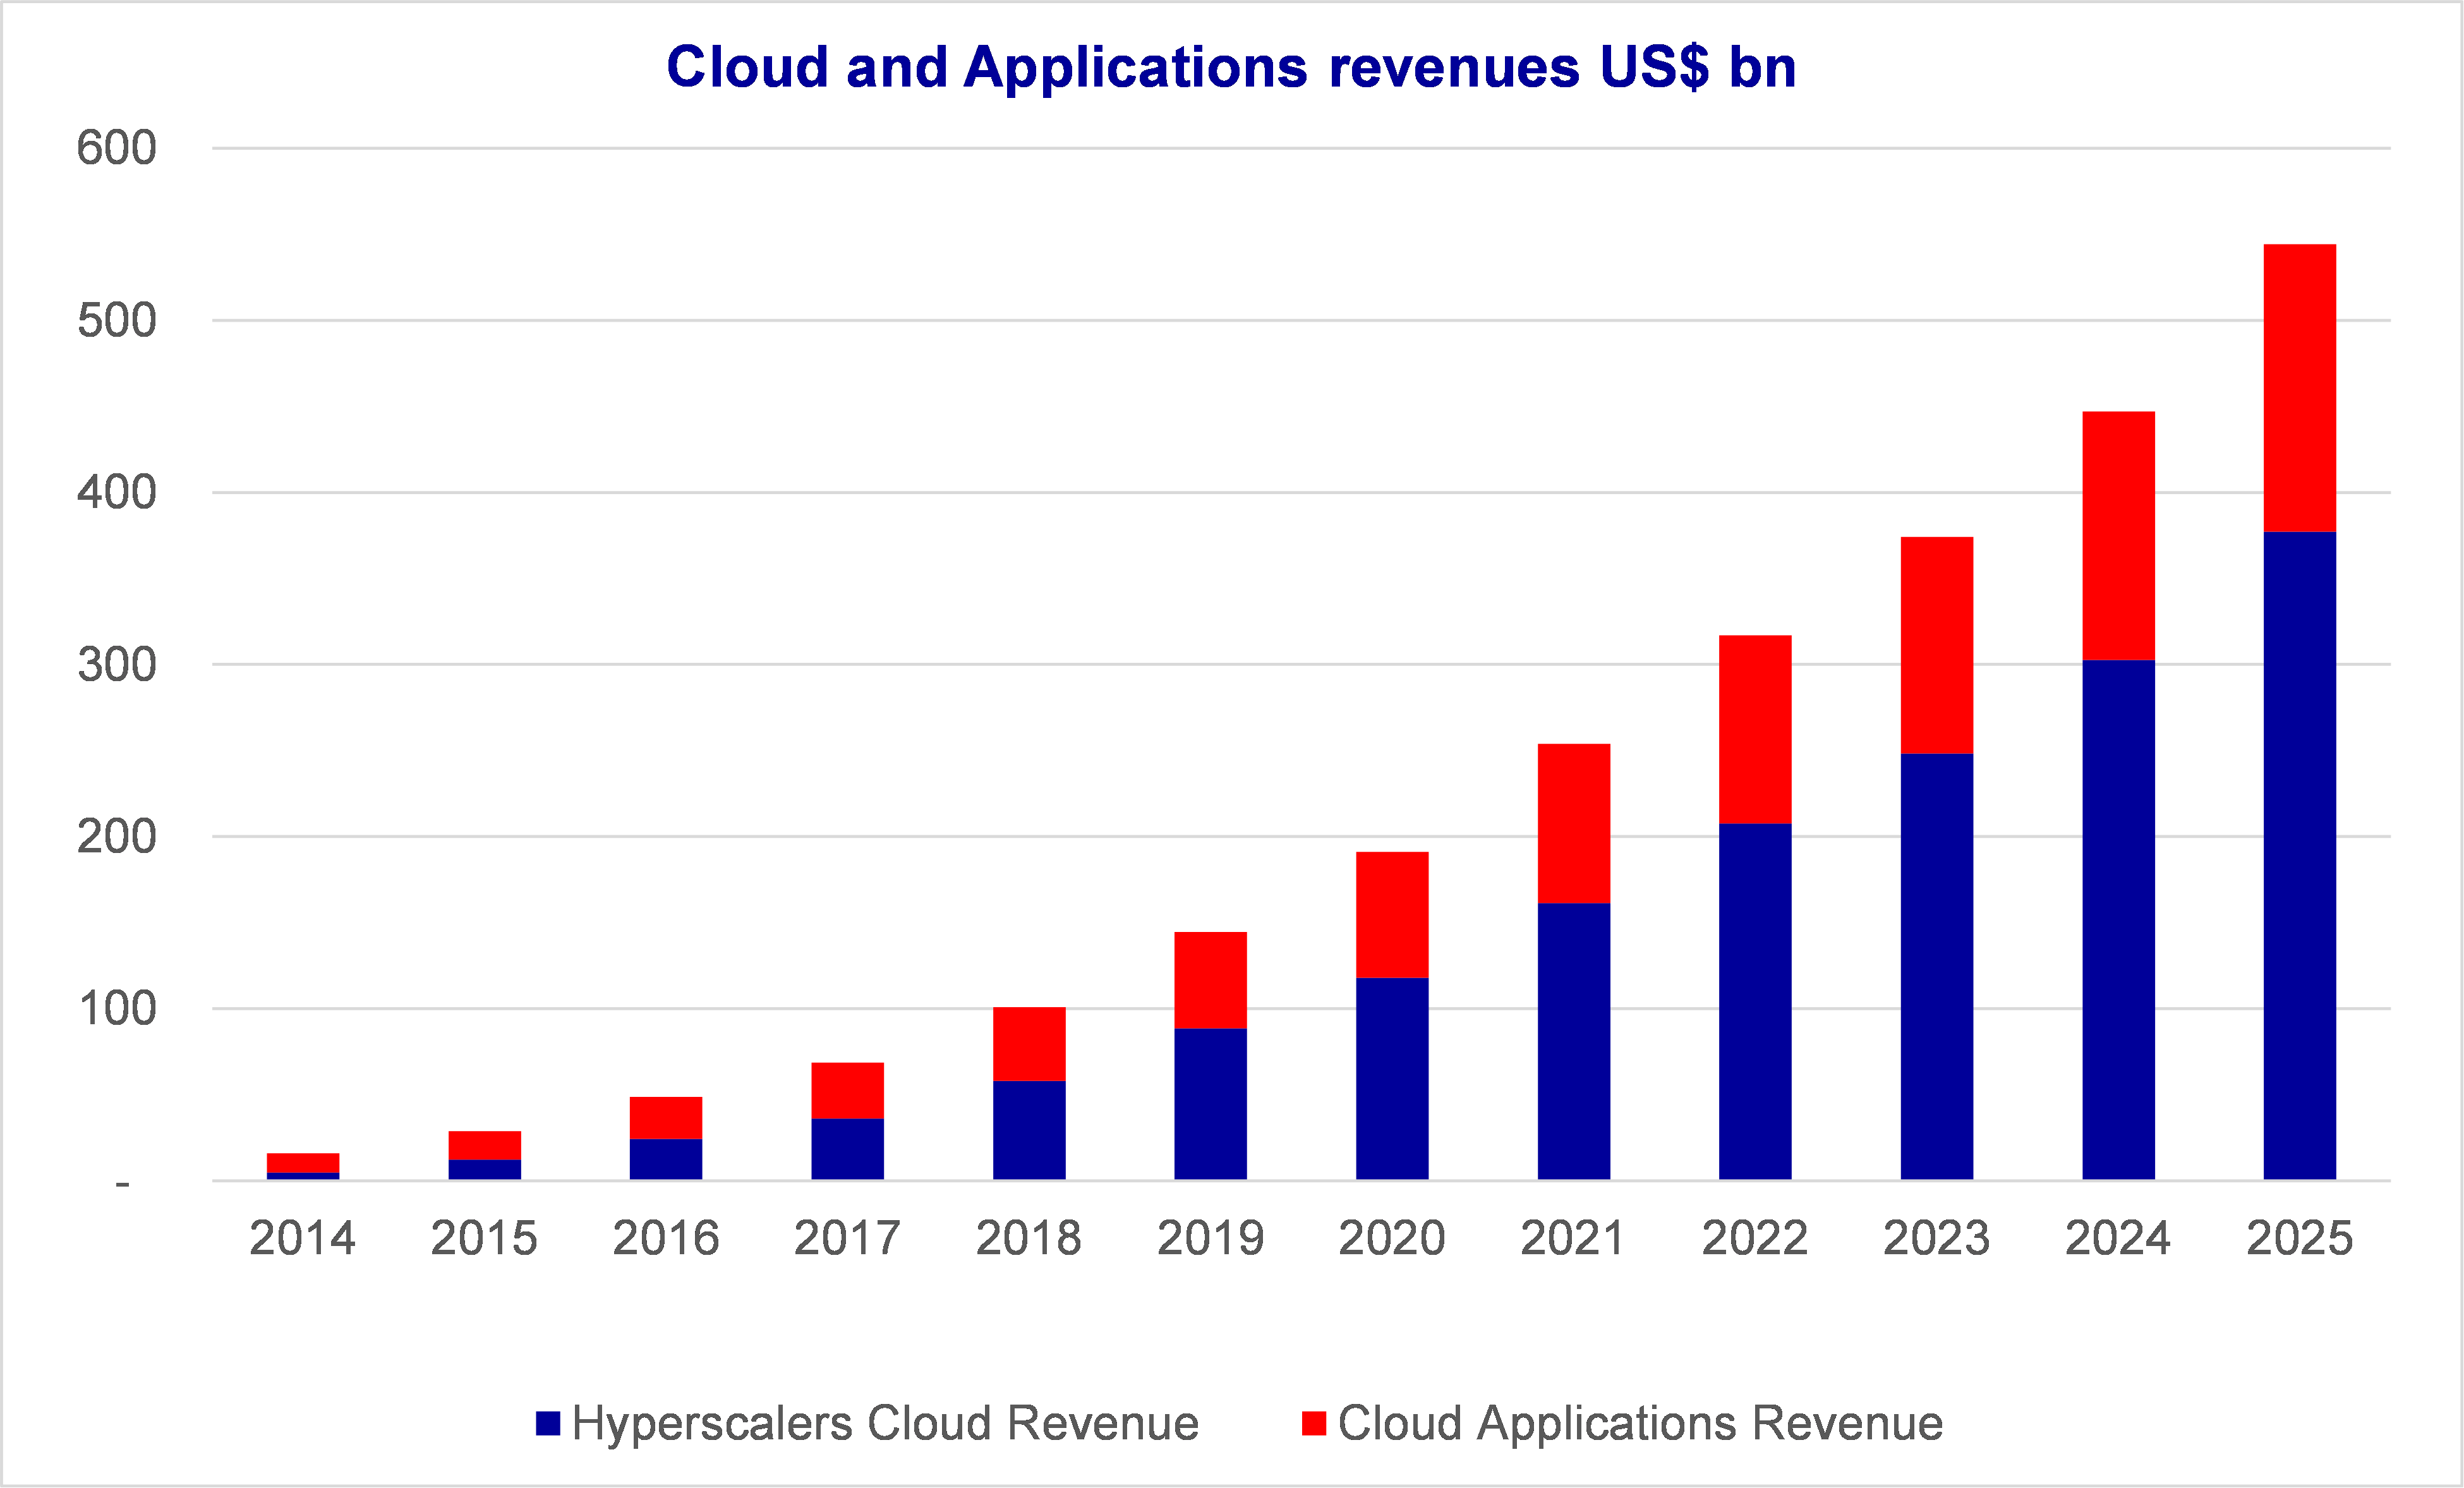
Task: Select the 2017 blue bar segment
Action: (x=847, y=1149)
